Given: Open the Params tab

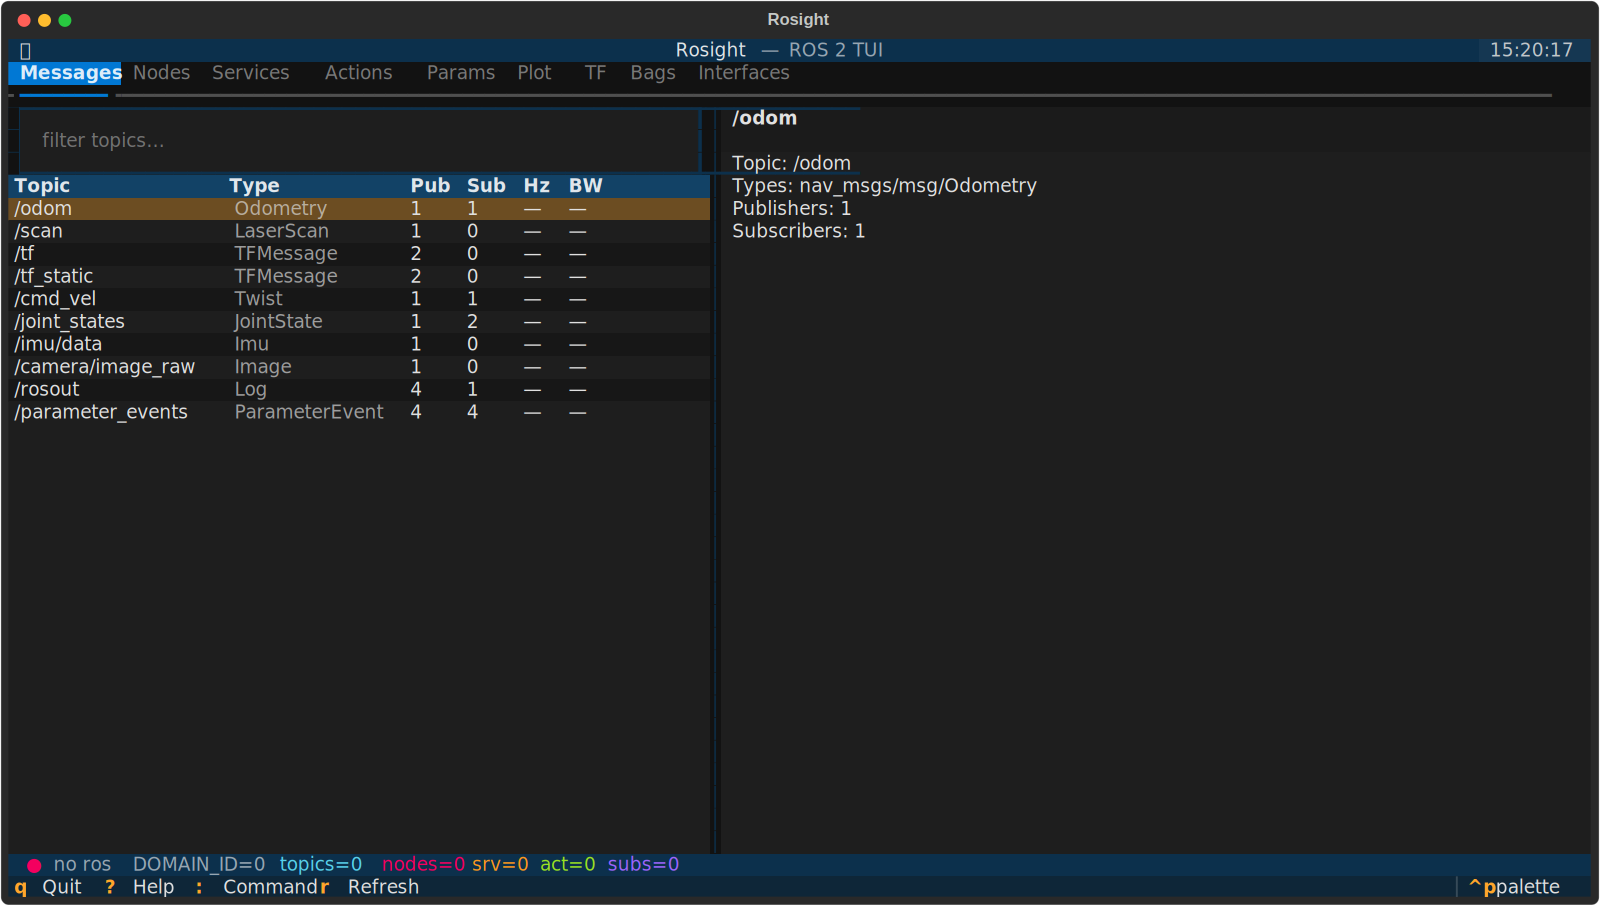Looking at the screenshot, I should pyautogui.click(x=460, y=73).
